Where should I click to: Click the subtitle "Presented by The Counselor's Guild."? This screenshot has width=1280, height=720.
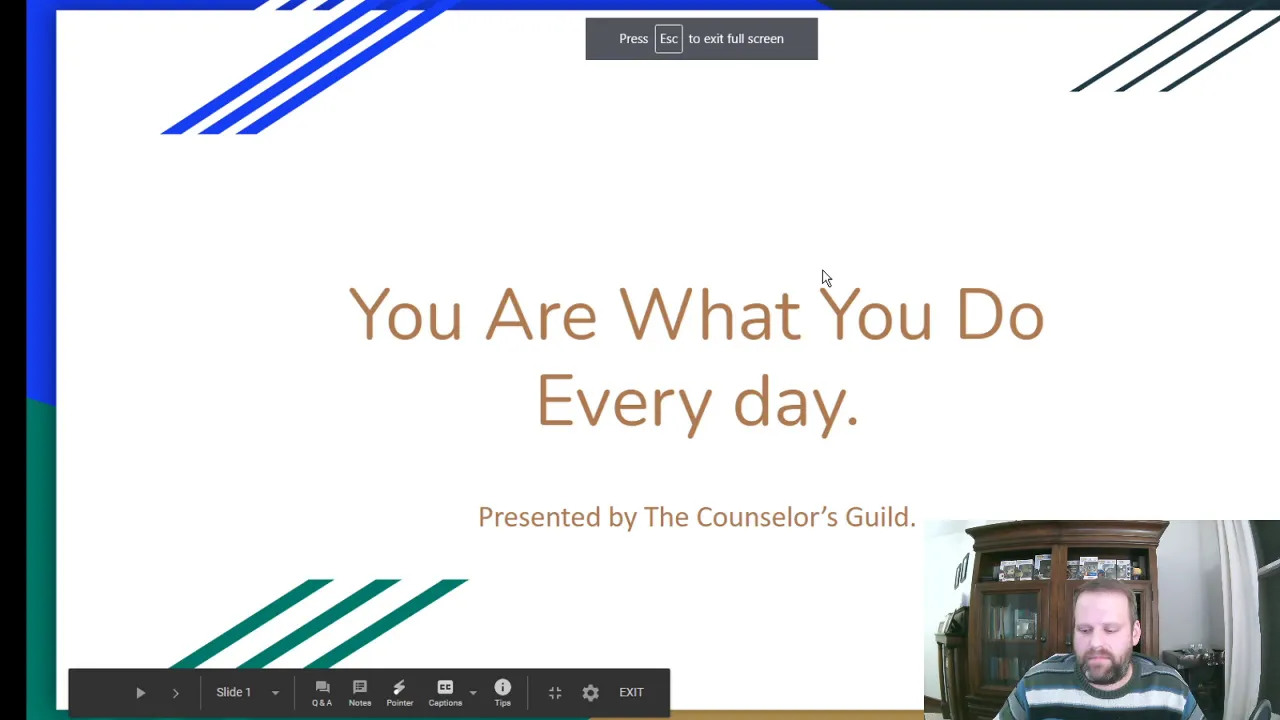(697, 517)
